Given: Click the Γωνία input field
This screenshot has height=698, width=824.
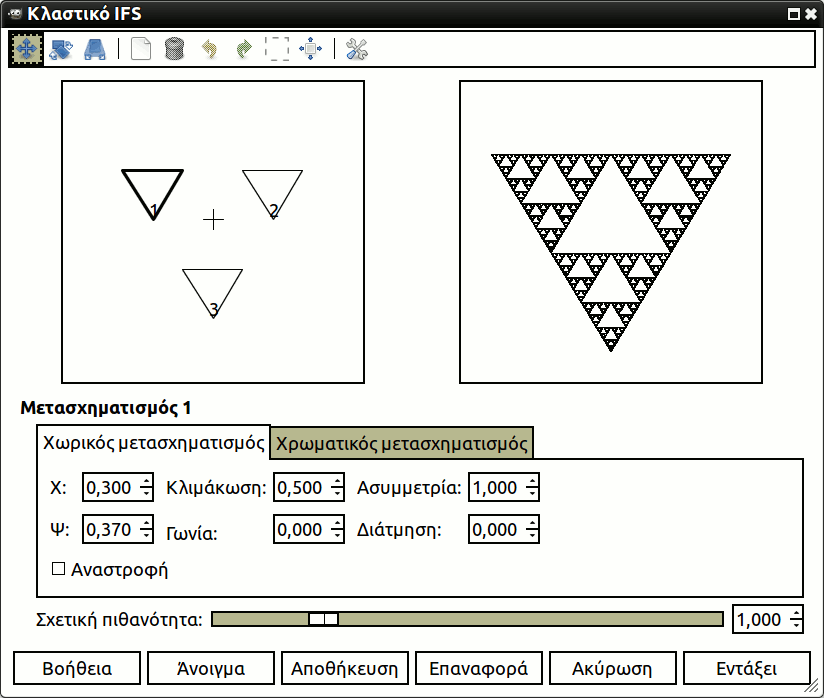Looking at the screenshot, I should (x=299, y=530).
